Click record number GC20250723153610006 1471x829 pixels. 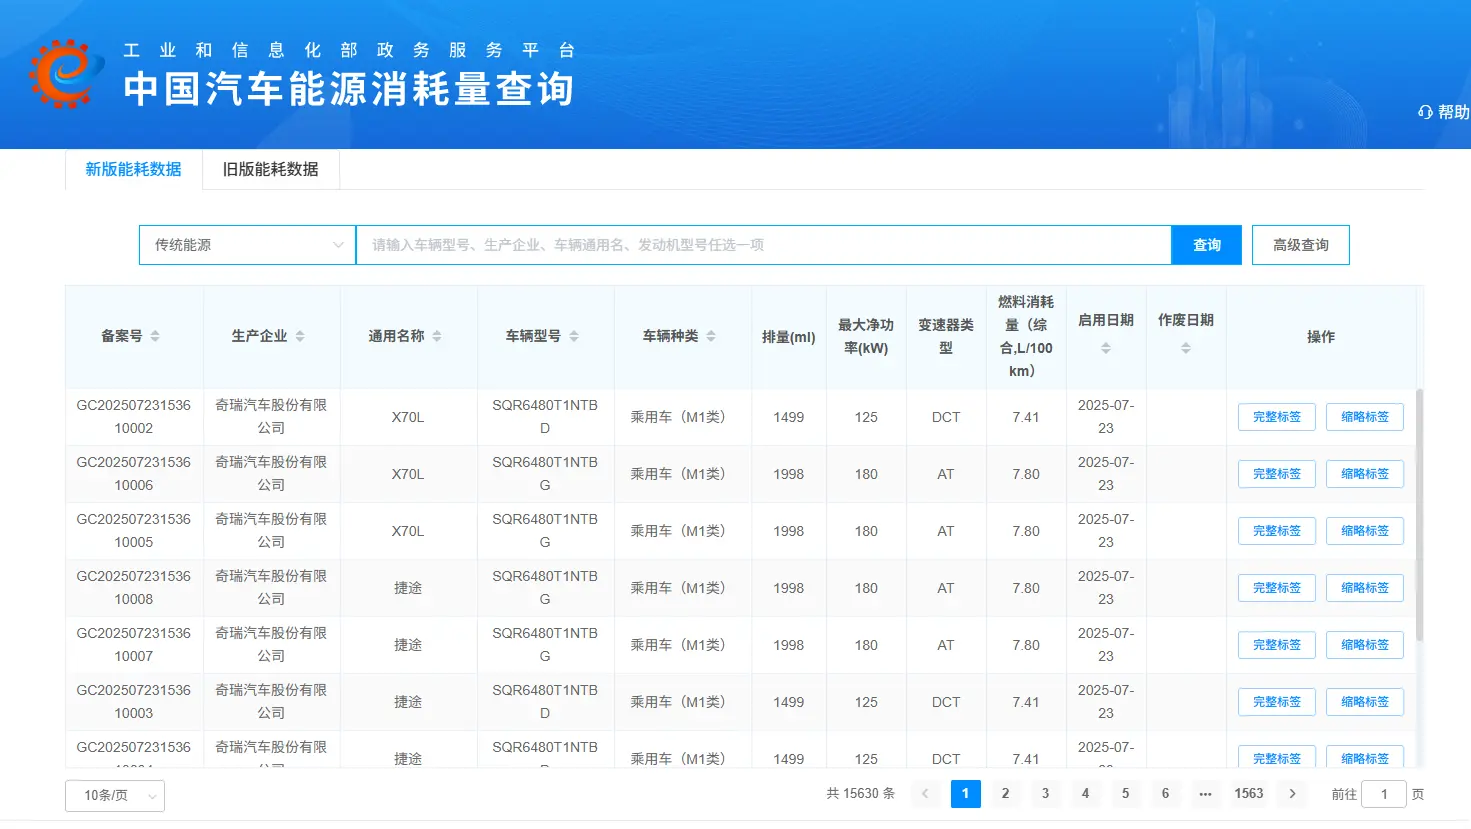134,474
